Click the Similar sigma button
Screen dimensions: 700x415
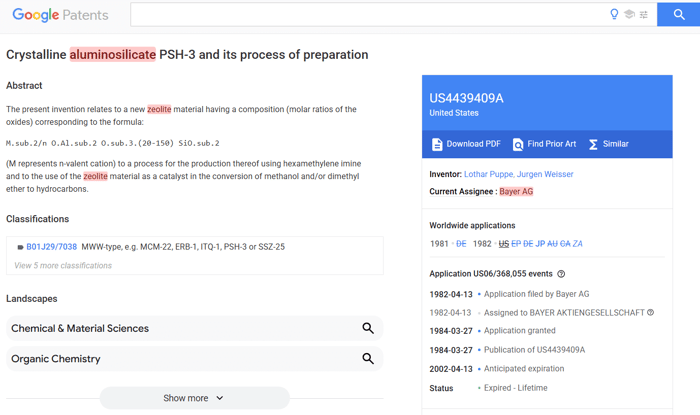coord(608,144)
